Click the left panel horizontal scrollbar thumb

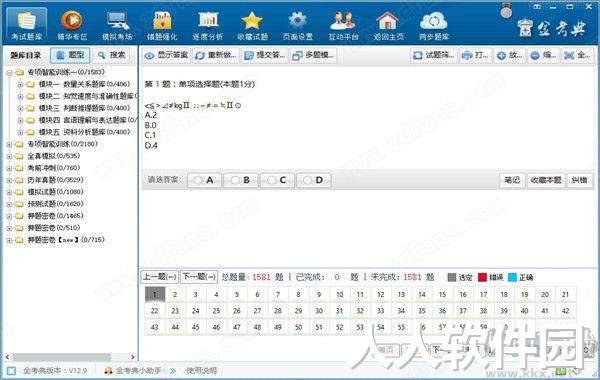[62, 357]
